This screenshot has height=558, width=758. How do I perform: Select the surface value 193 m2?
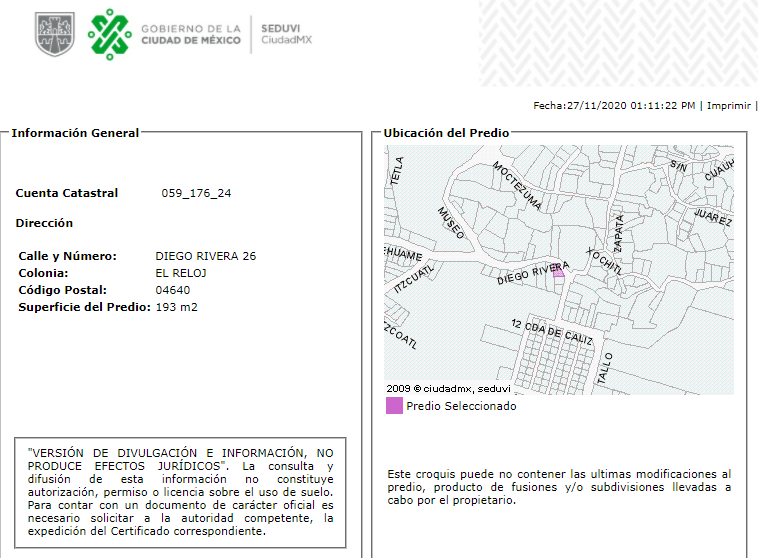(176, 307)
